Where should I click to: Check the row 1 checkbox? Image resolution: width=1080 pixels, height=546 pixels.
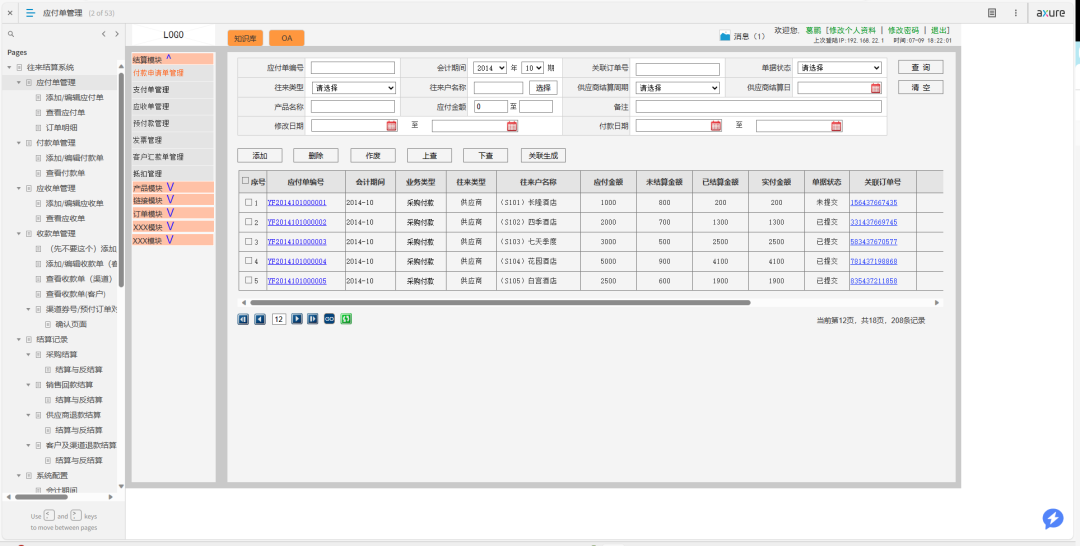point(249,203)
